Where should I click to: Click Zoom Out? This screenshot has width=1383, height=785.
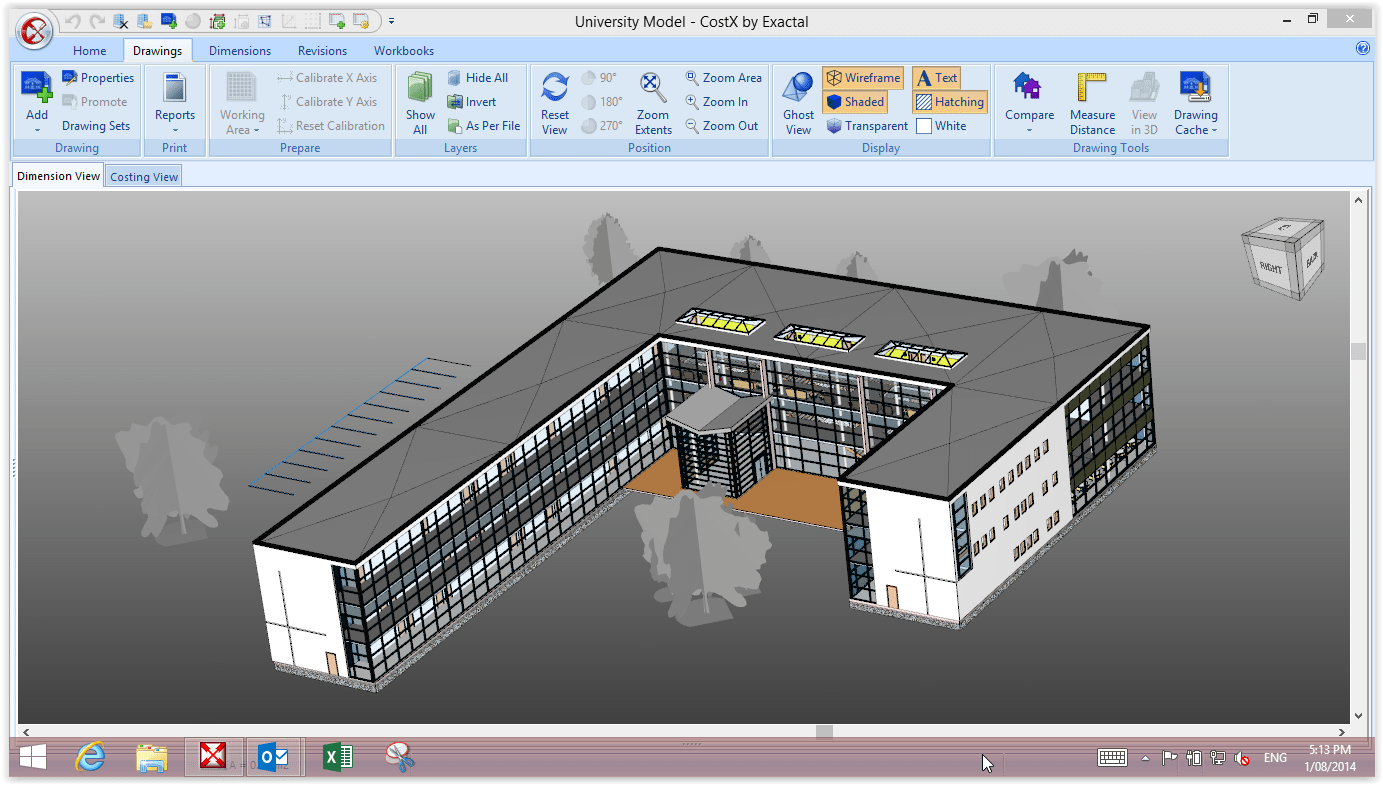coord(722,126)
